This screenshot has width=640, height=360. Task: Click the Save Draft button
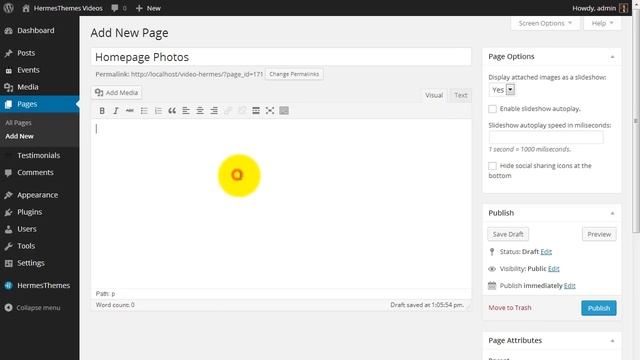tap(508, 234)
